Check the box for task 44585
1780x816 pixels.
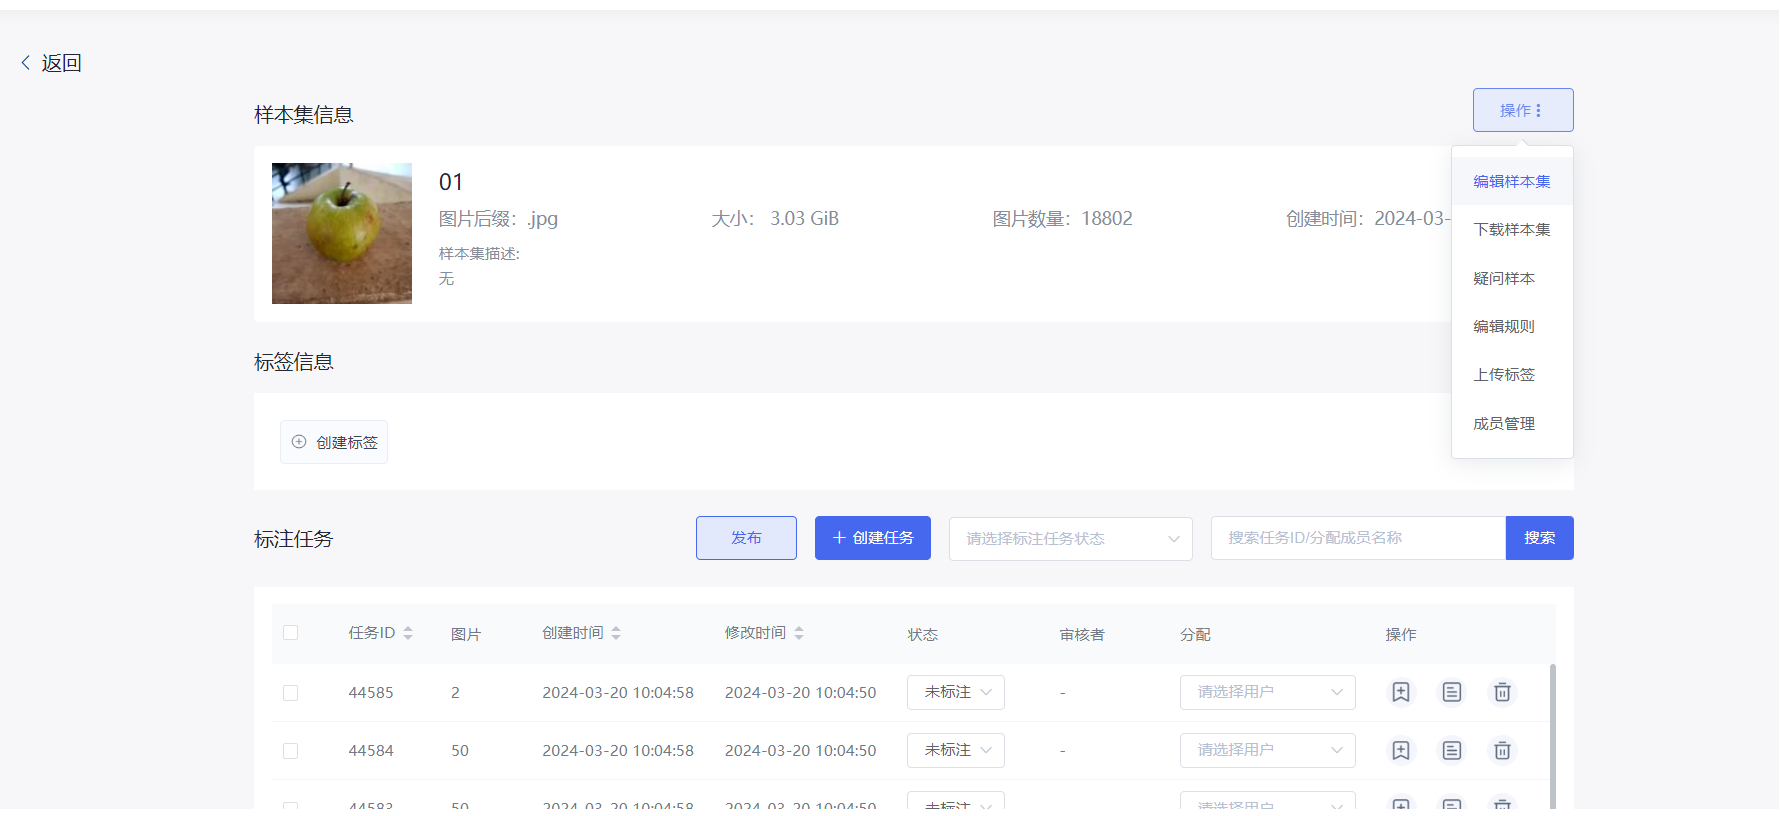[291, 693]
